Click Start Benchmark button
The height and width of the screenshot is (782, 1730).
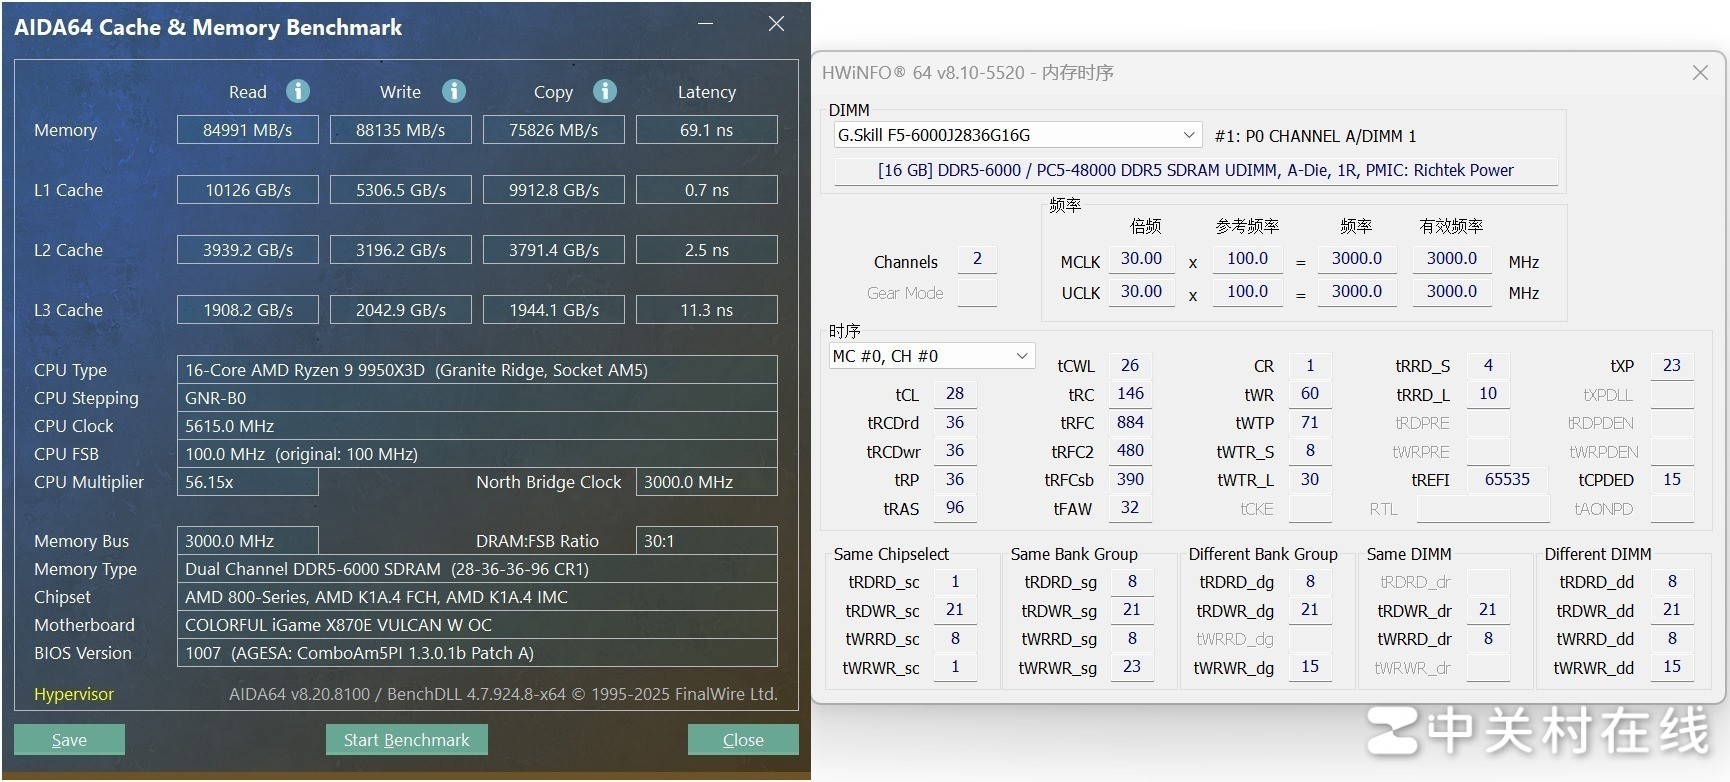407,740
